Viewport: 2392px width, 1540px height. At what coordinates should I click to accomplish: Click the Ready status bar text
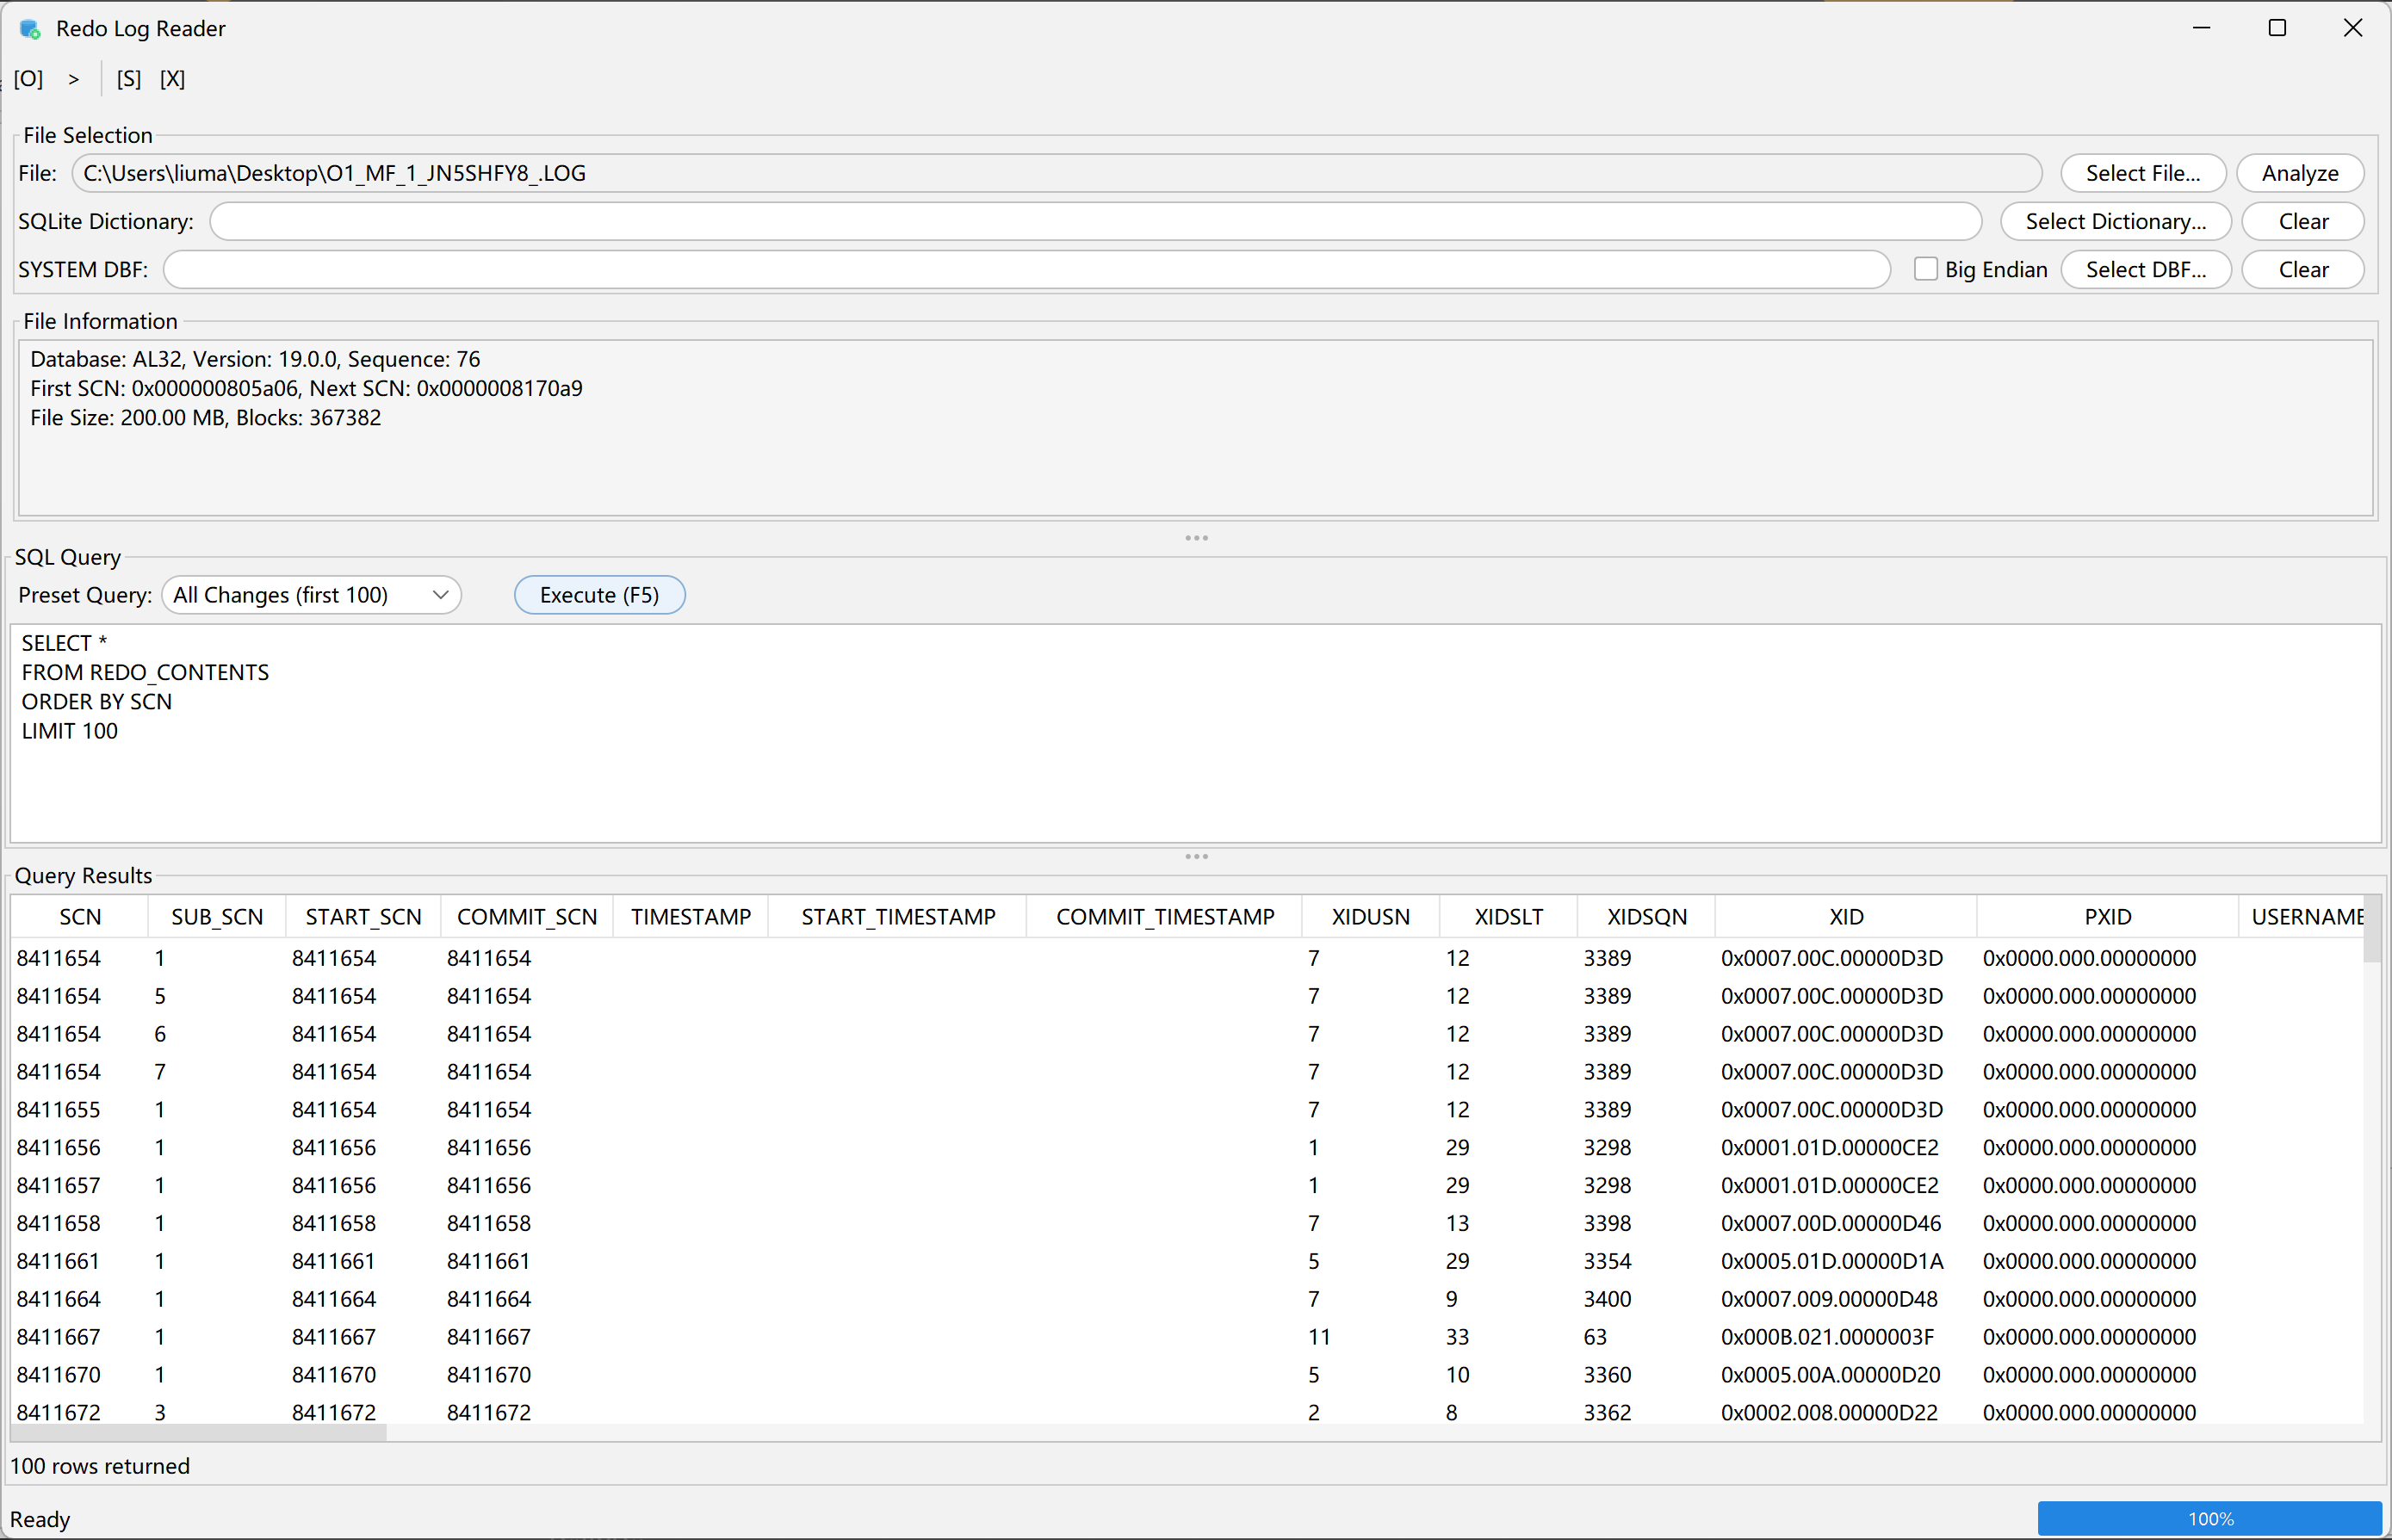(40, 1519)
